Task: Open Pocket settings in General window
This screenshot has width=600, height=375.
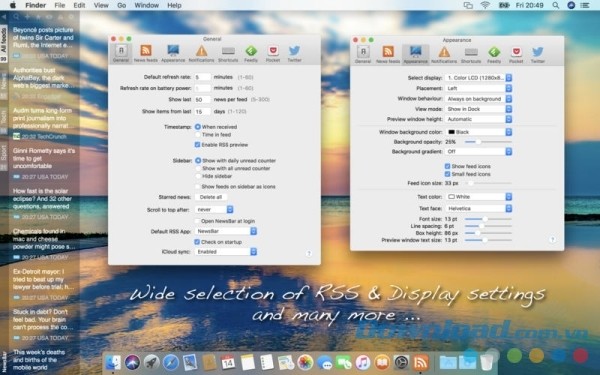Action: pos(272,53)
